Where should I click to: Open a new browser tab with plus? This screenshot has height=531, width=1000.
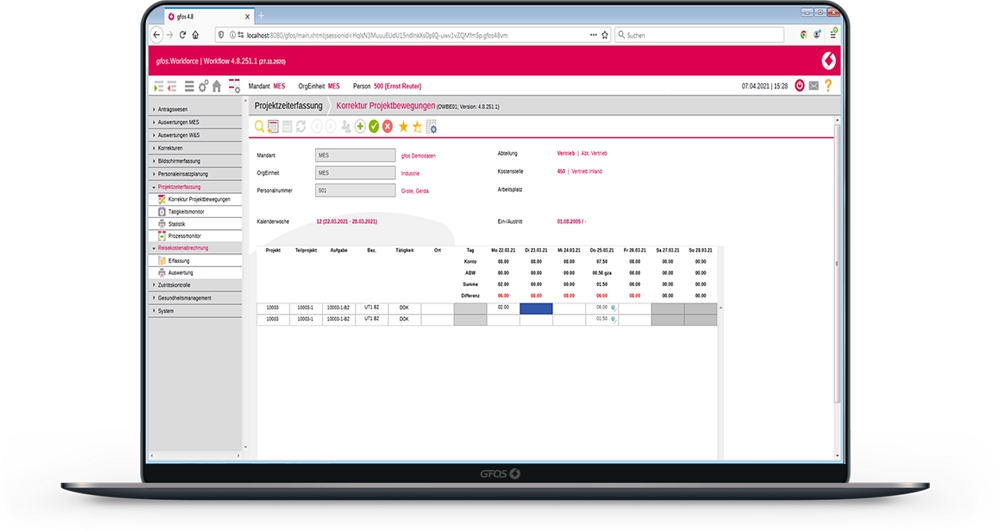[261, 16]
